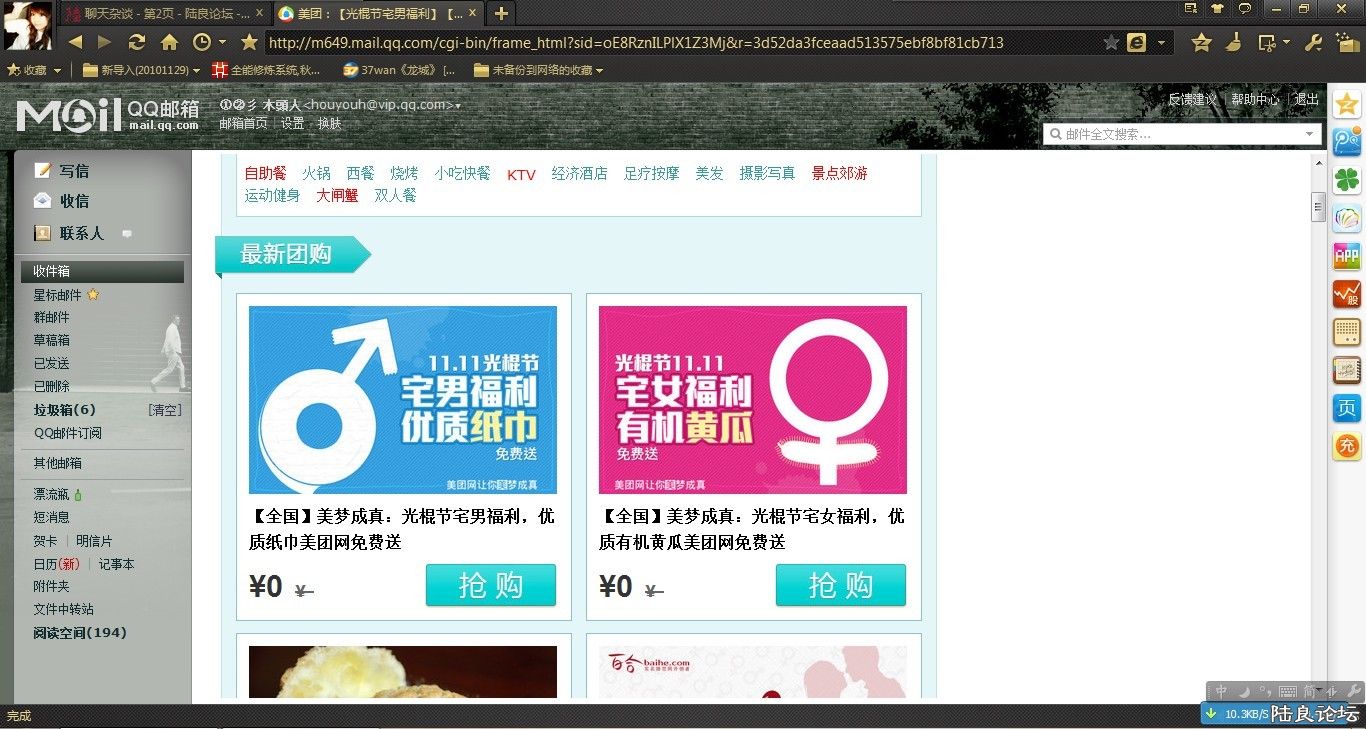The height and width of the screenshot is (729, 1366).
Task: Reload the page with refresh icon
Action: [137, 42]
